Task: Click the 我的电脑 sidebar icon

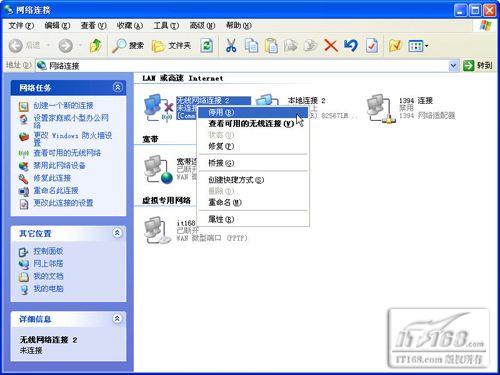Action: pyautogui.click(x=24, y=289)
